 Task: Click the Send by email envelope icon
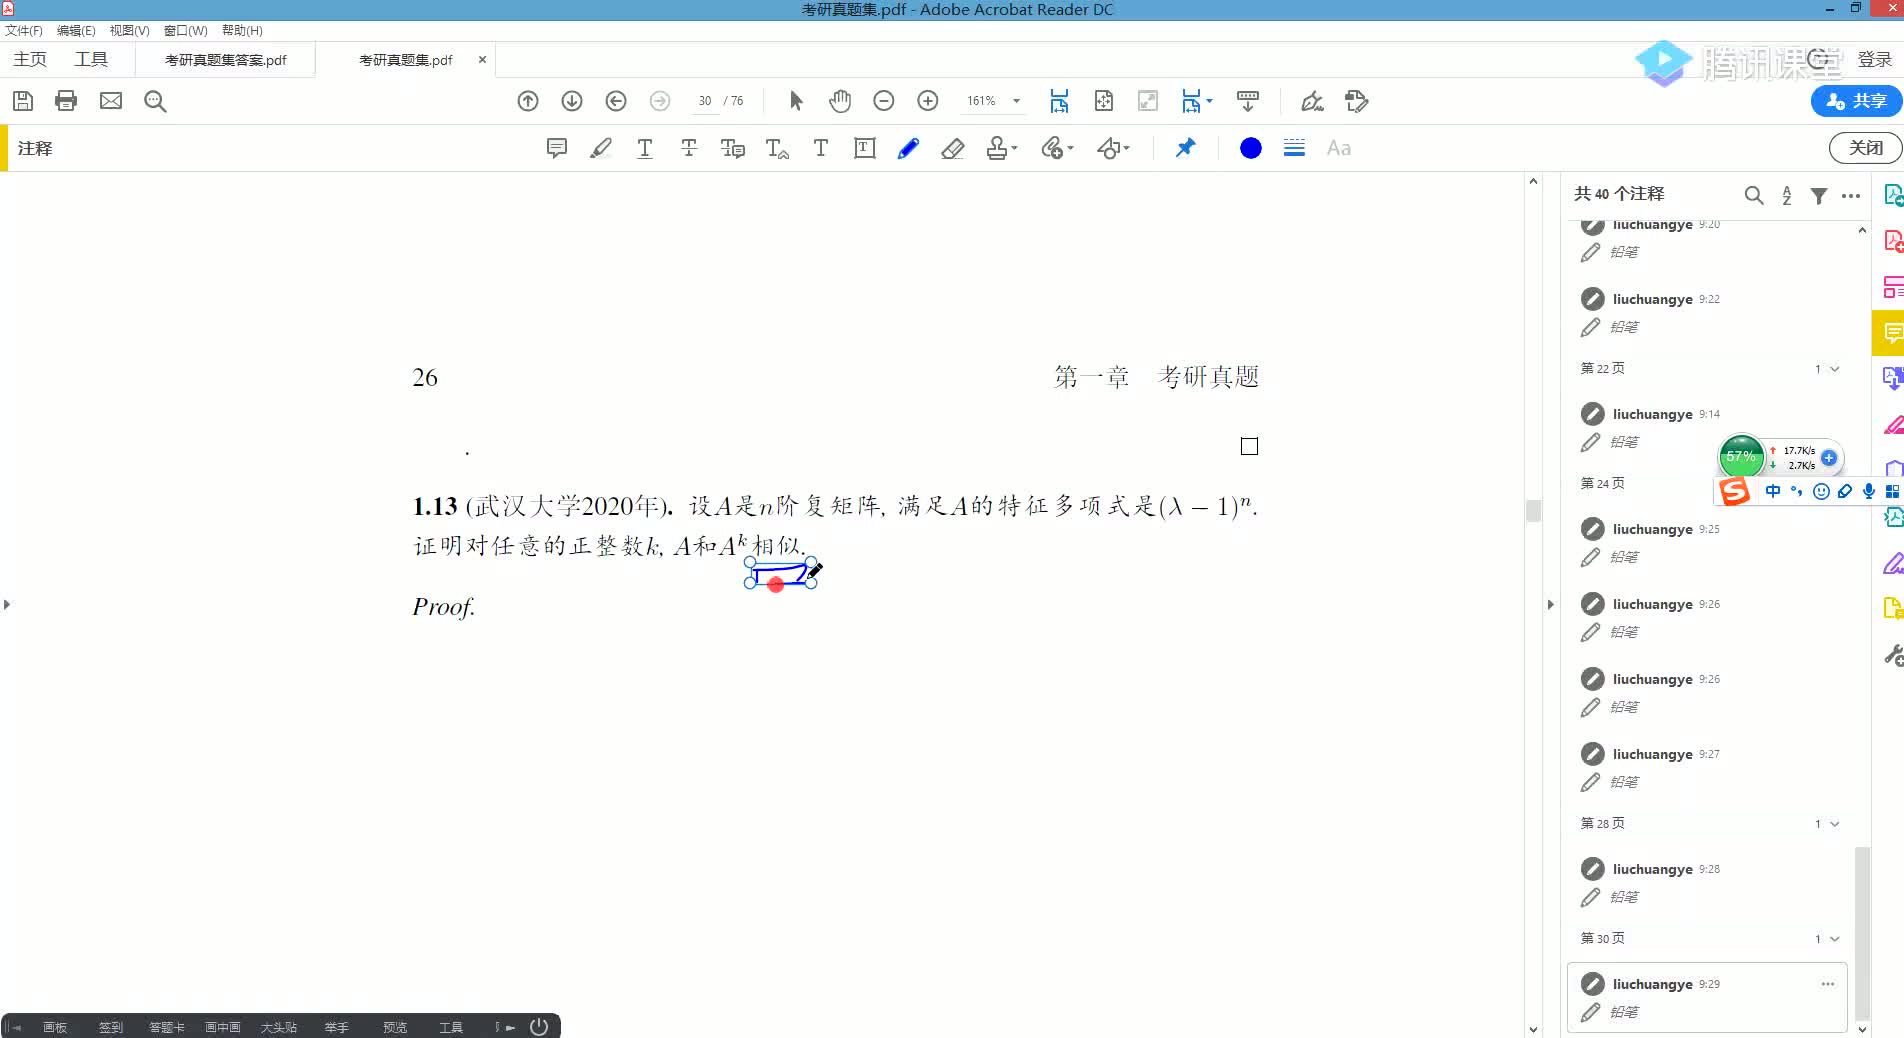pos(111,101)
